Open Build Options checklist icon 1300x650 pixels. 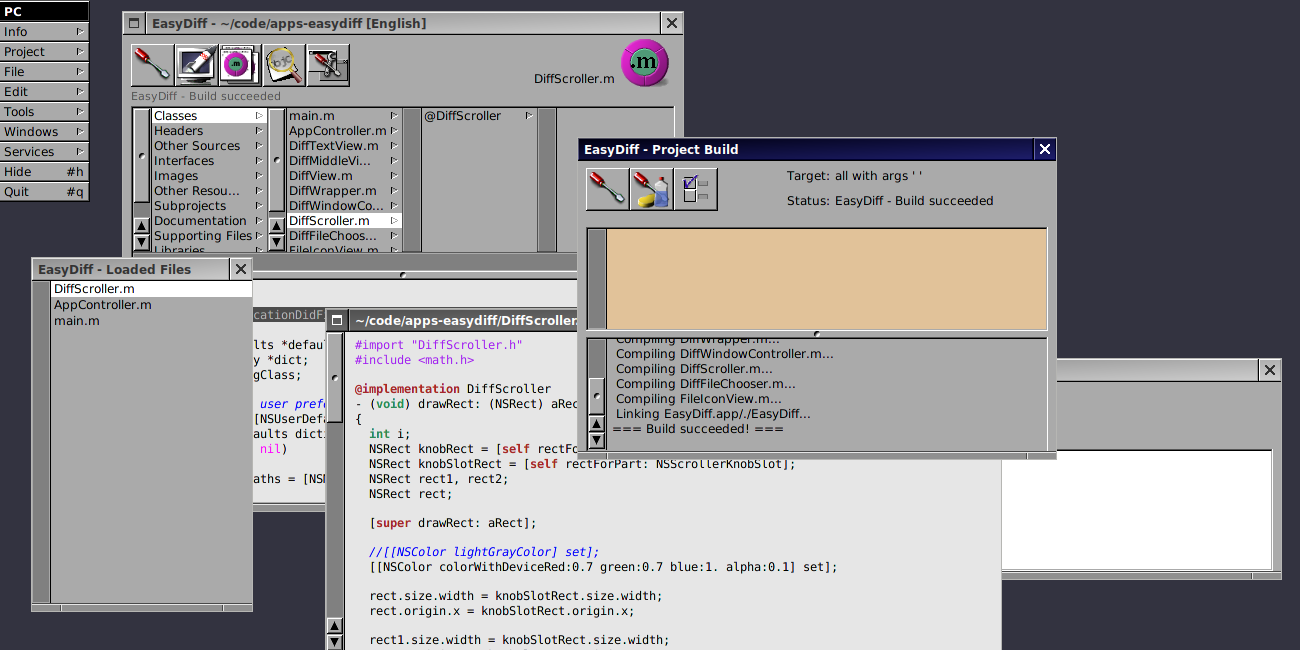point(696,189)
